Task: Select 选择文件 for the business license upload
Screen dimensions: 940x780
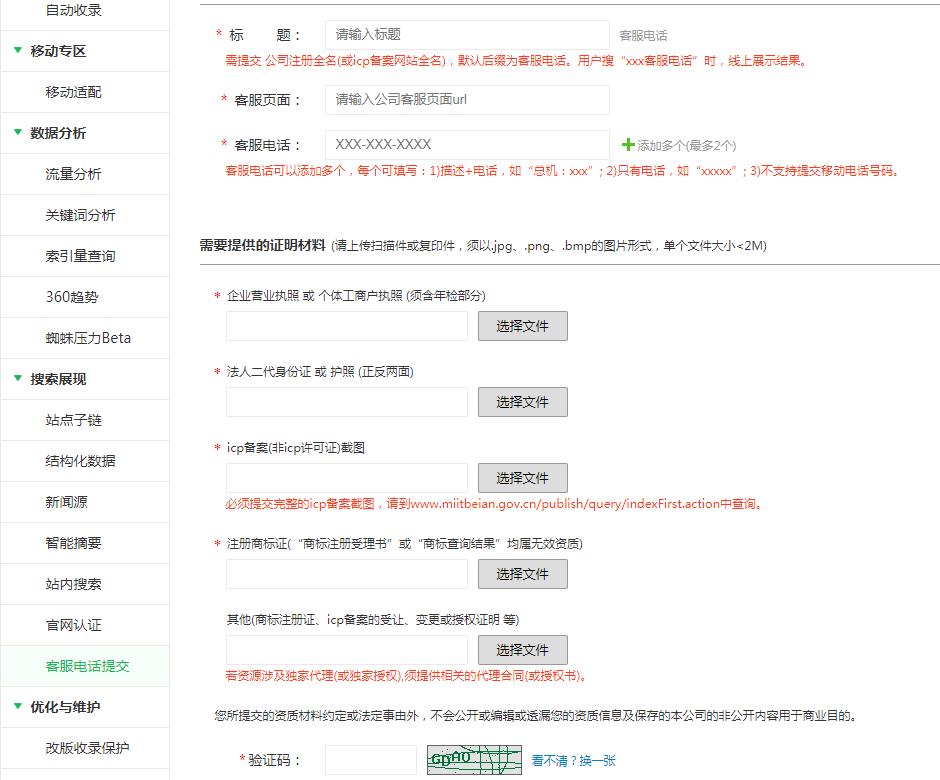Action: [x=522, y=325]
